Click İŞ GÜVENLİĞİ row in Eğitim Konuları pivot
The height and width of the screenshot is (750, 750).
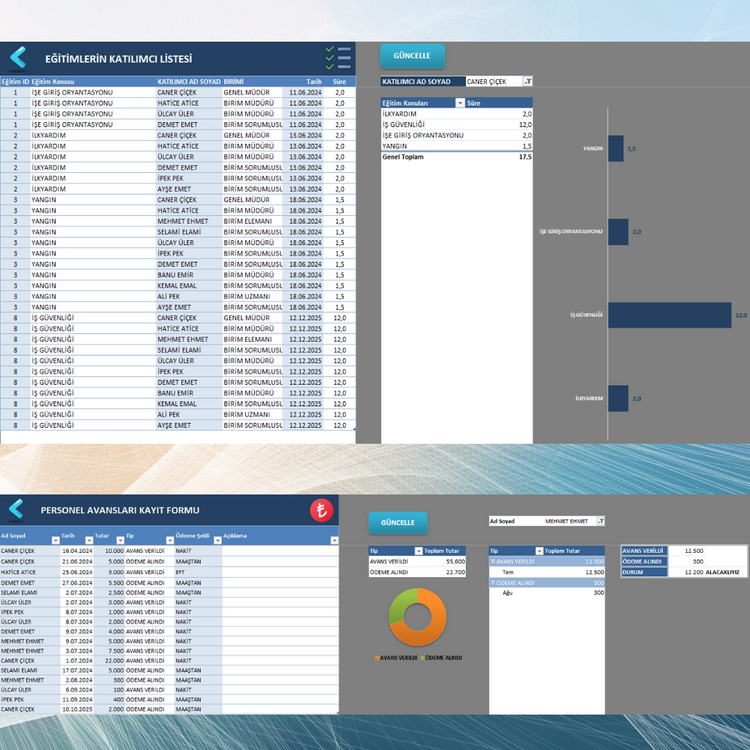[456, 124]
